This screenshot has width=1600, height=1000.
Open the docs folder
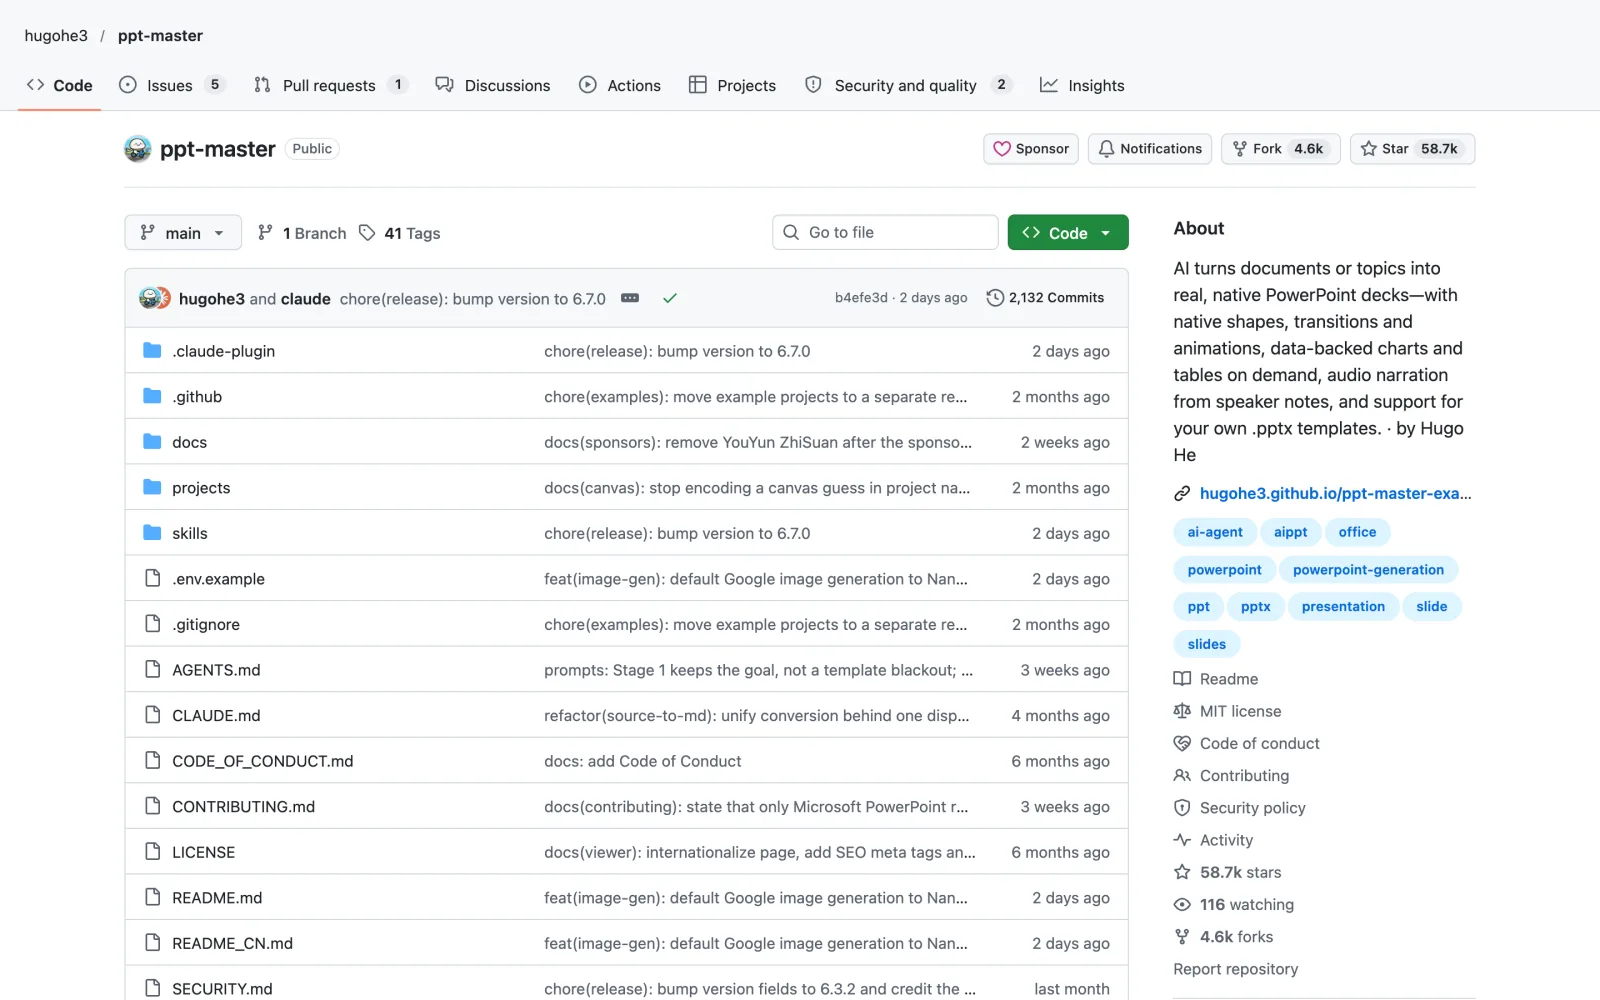189,442
